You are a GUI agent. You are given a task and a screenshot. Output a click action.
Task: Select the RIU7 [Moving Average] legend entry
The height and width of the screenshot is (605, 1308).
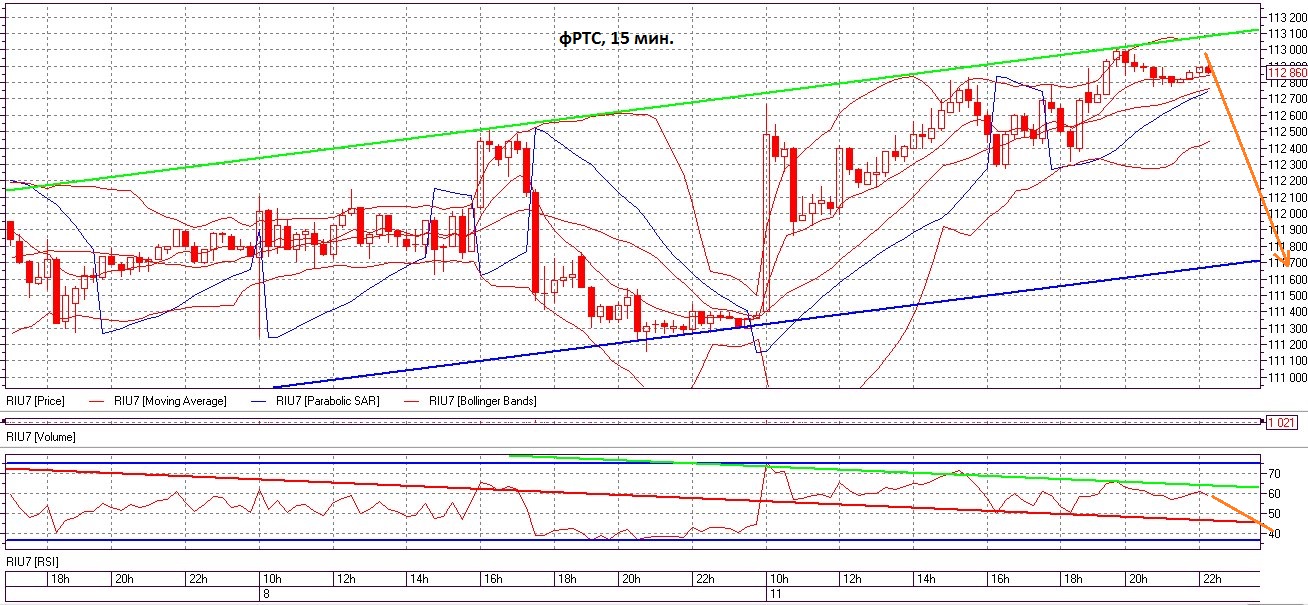point(168,401)
